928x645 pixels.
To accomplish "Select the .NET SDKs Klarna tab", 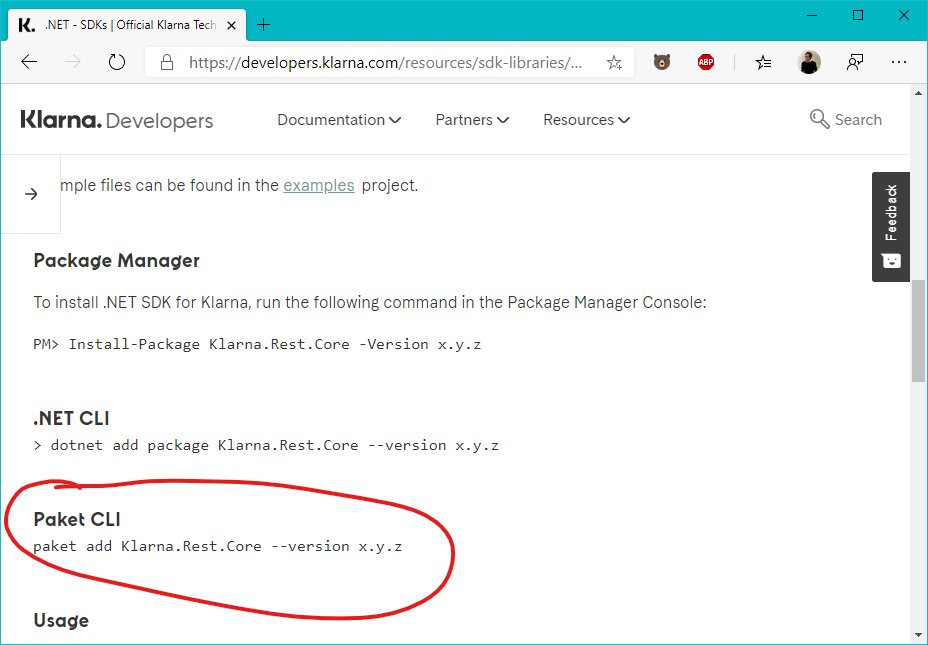I will [x=127, y=25].
